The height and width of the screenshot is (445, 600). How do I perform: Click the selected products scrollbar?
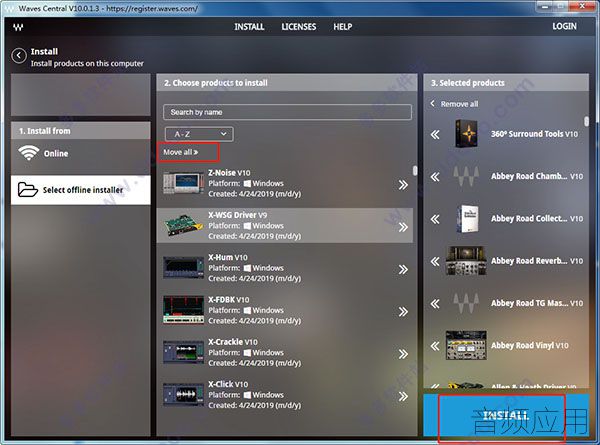coord(586,121)
